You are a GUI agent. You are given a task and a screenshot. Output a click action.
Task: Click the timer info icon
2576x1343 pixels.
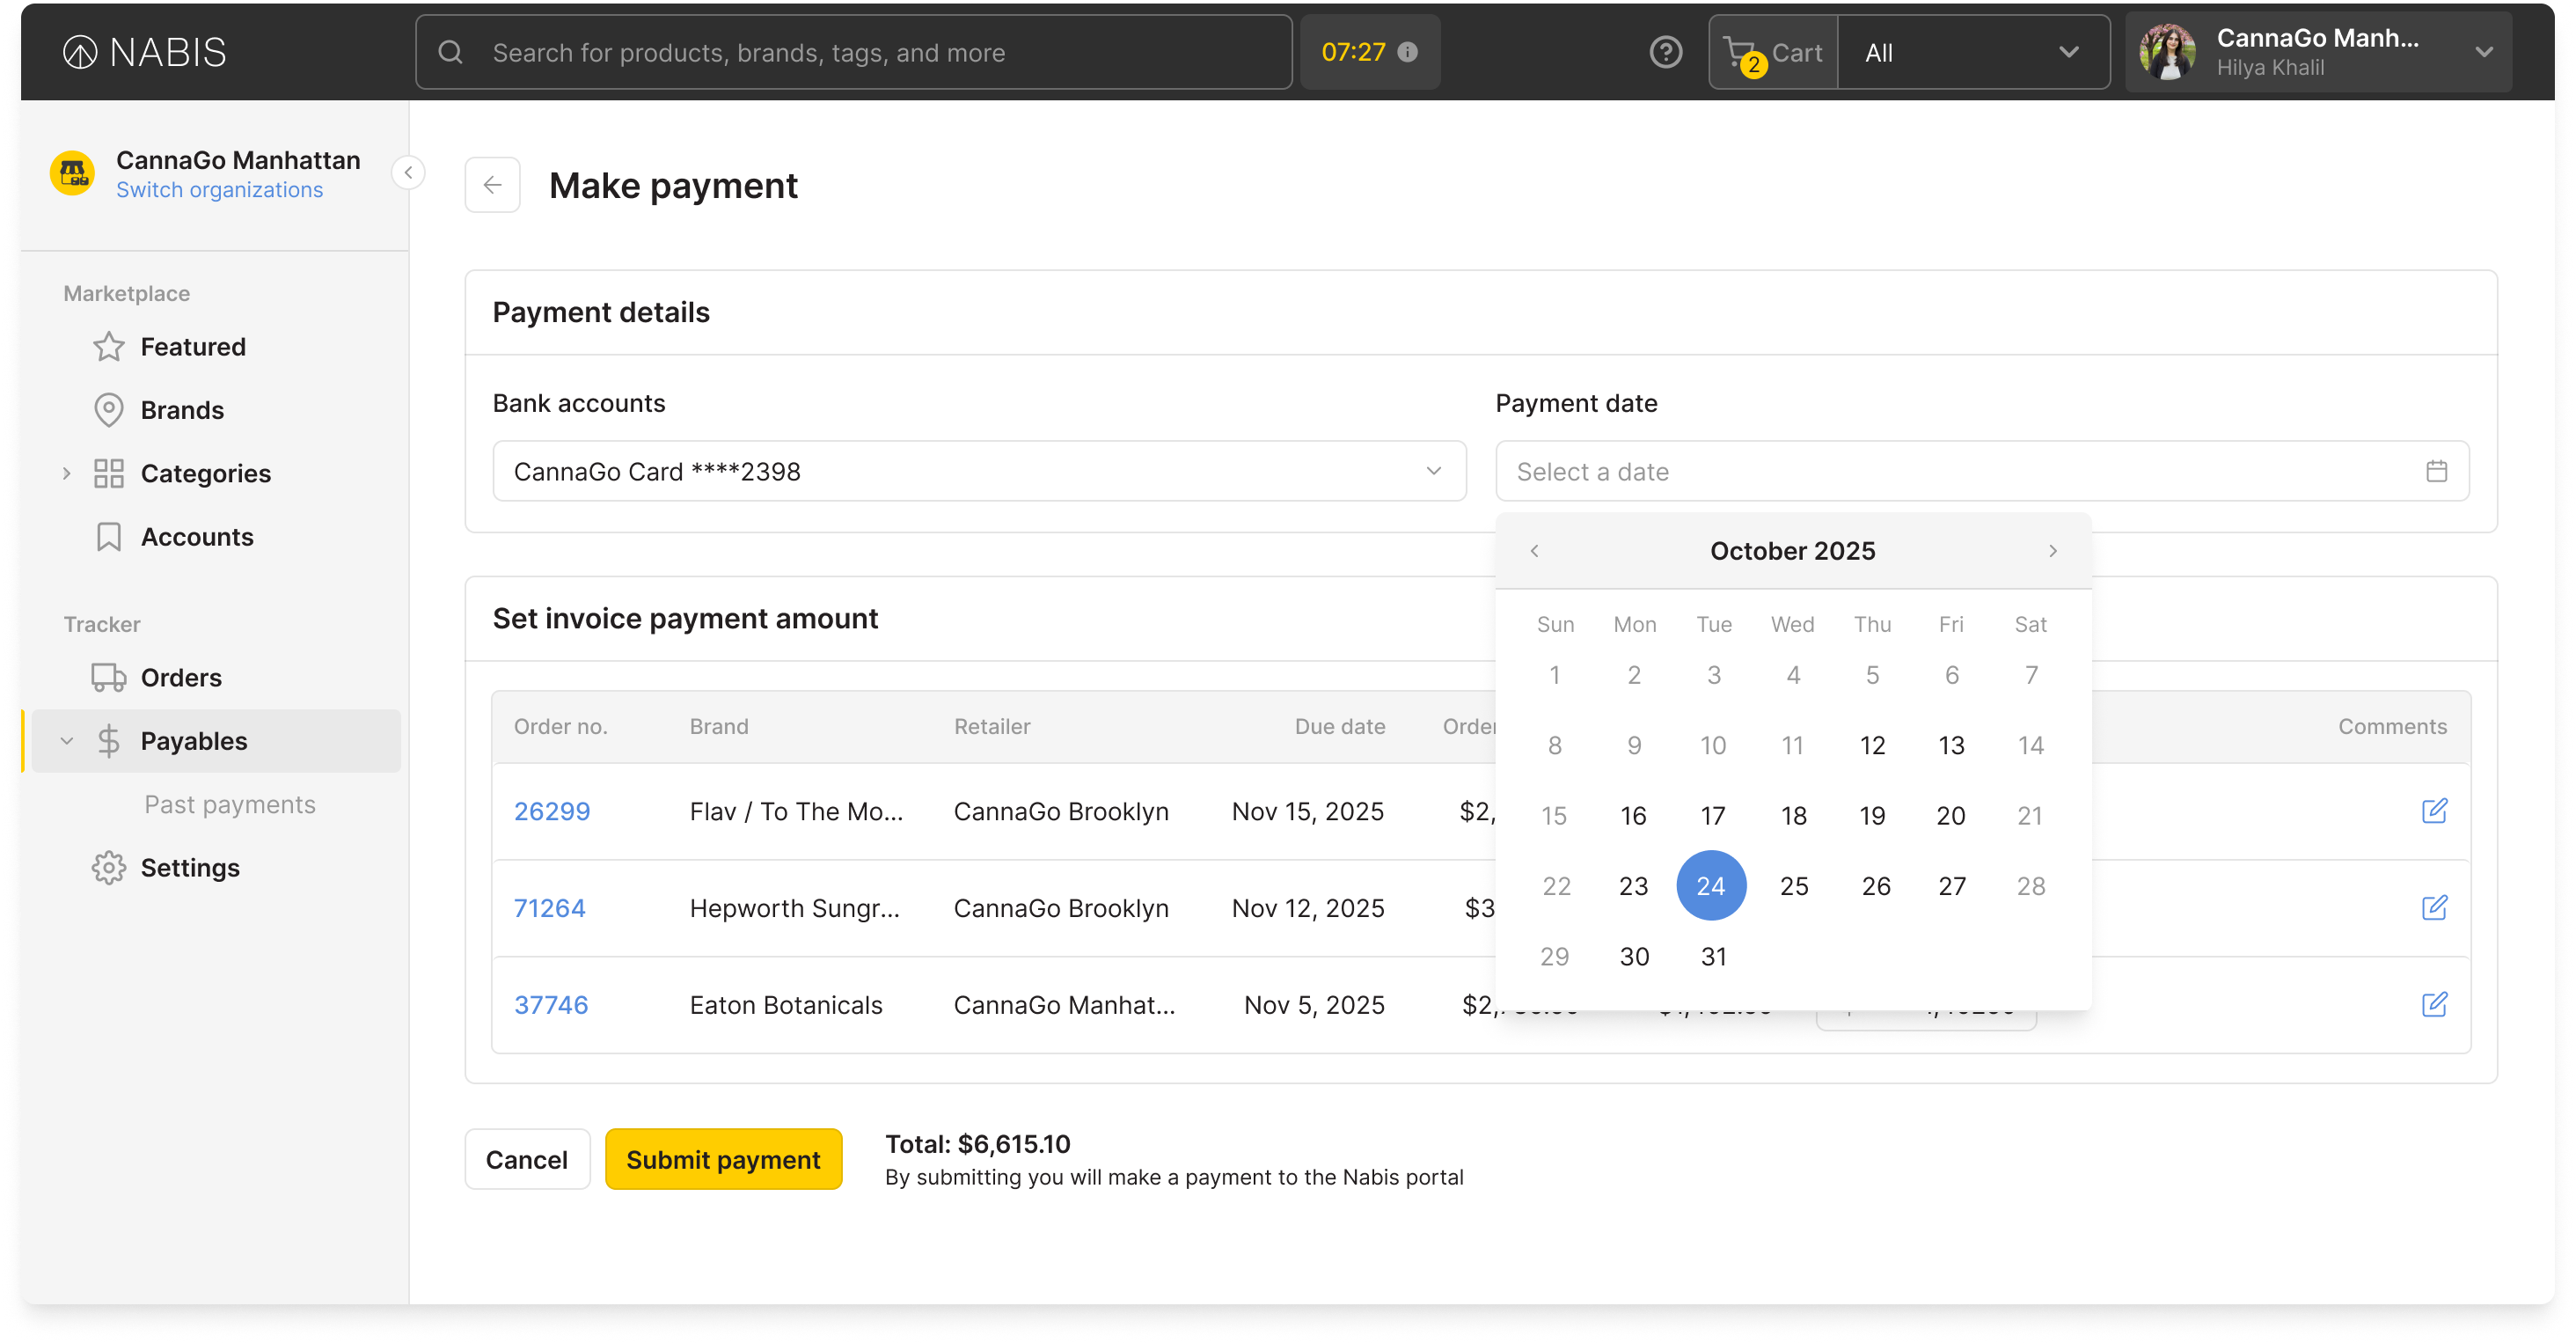(x=1407, y=52)
